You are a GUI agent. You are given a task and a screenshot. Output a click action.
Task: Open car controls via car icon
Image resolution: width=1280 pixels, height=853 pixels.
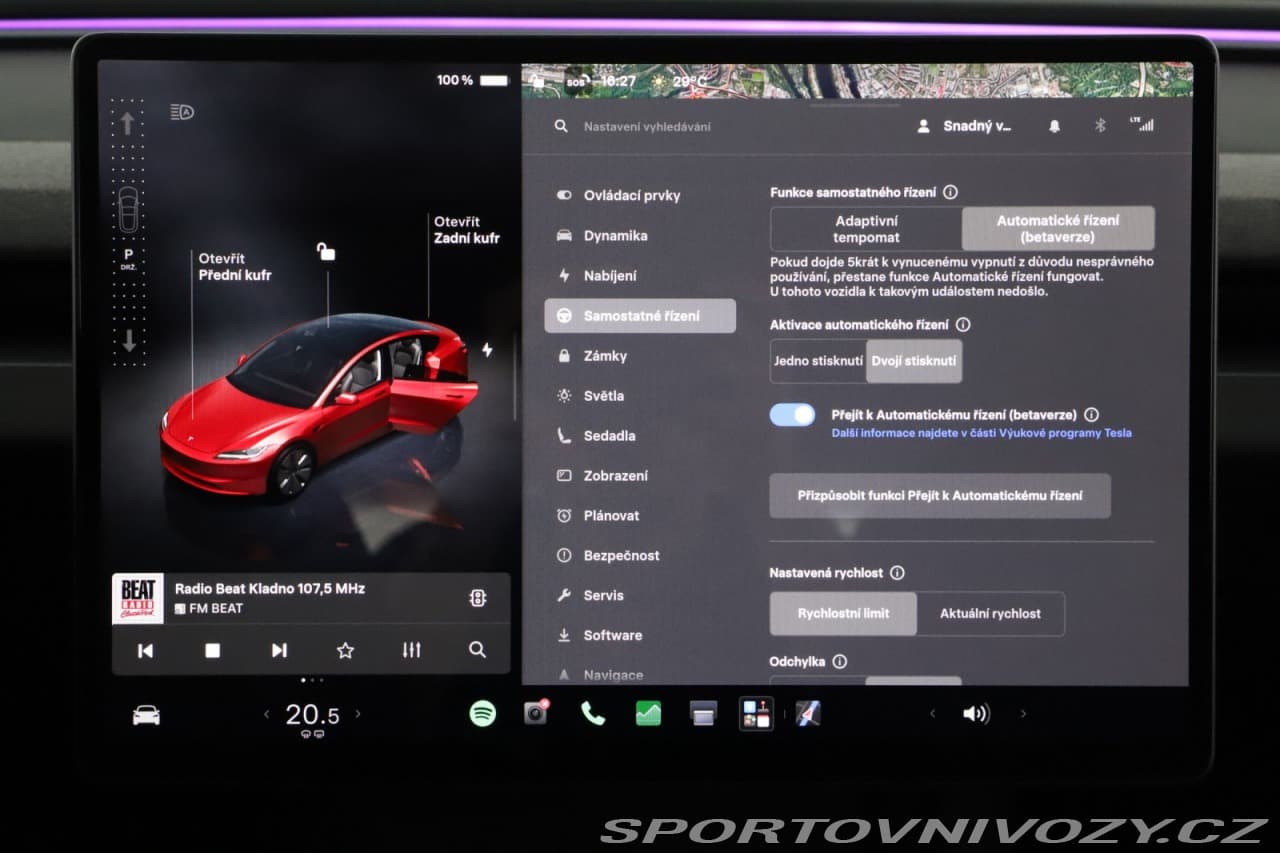point(146,714)
